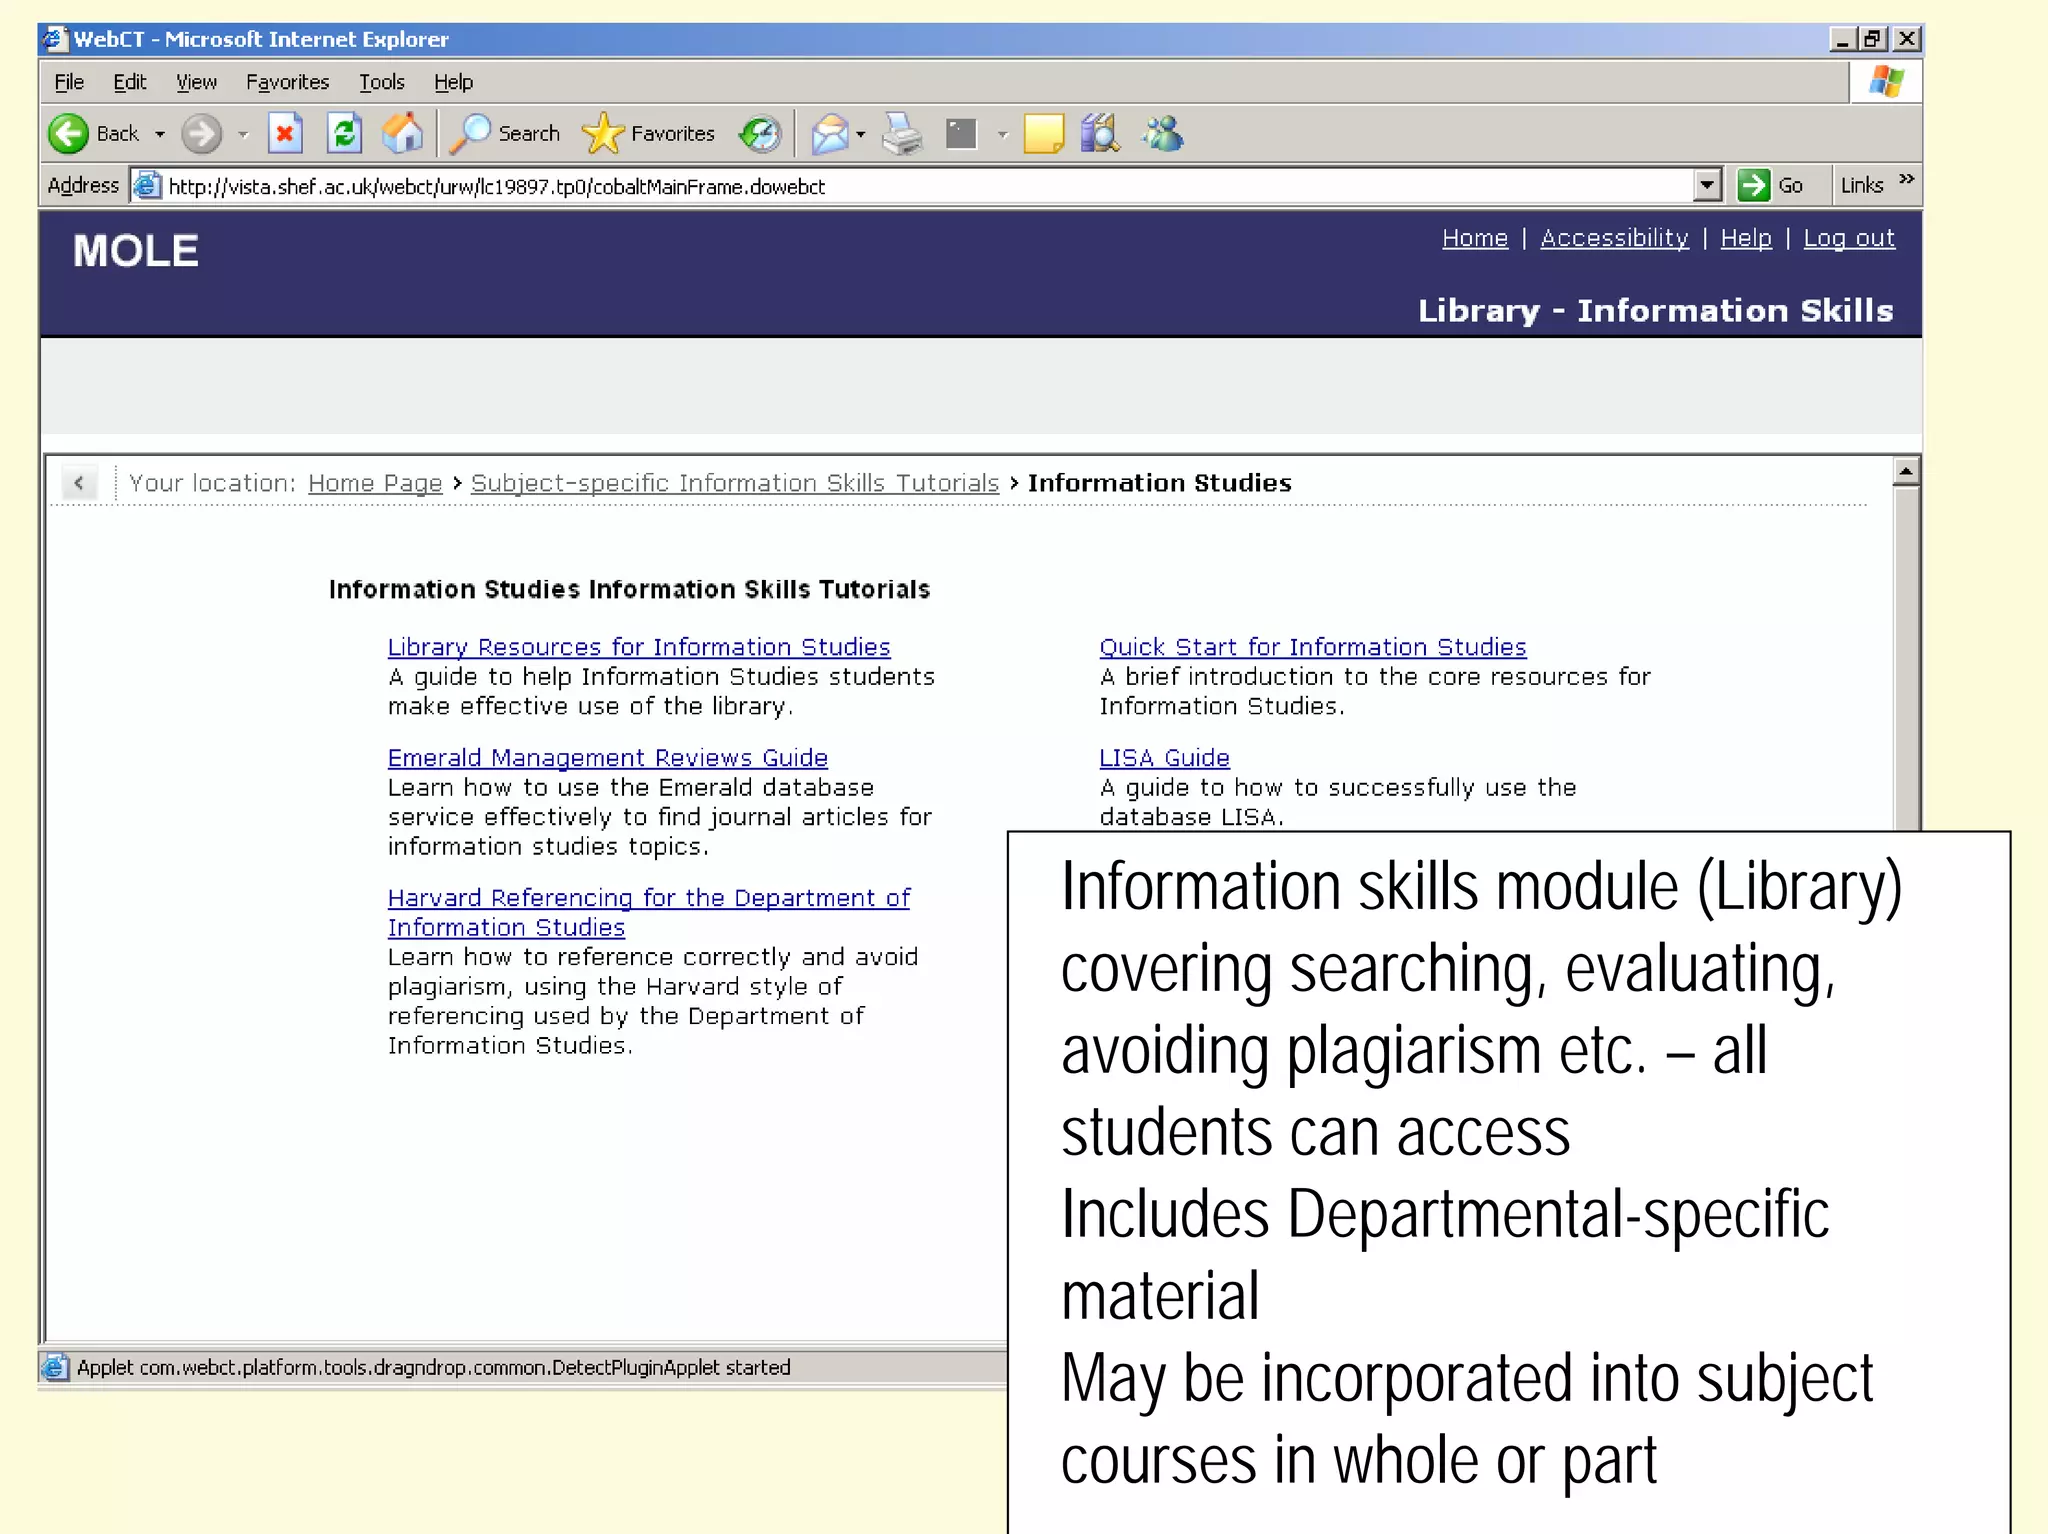Expand the Back history dropdown arrow
The image size is (2048, 1534).
click(159, 134)
